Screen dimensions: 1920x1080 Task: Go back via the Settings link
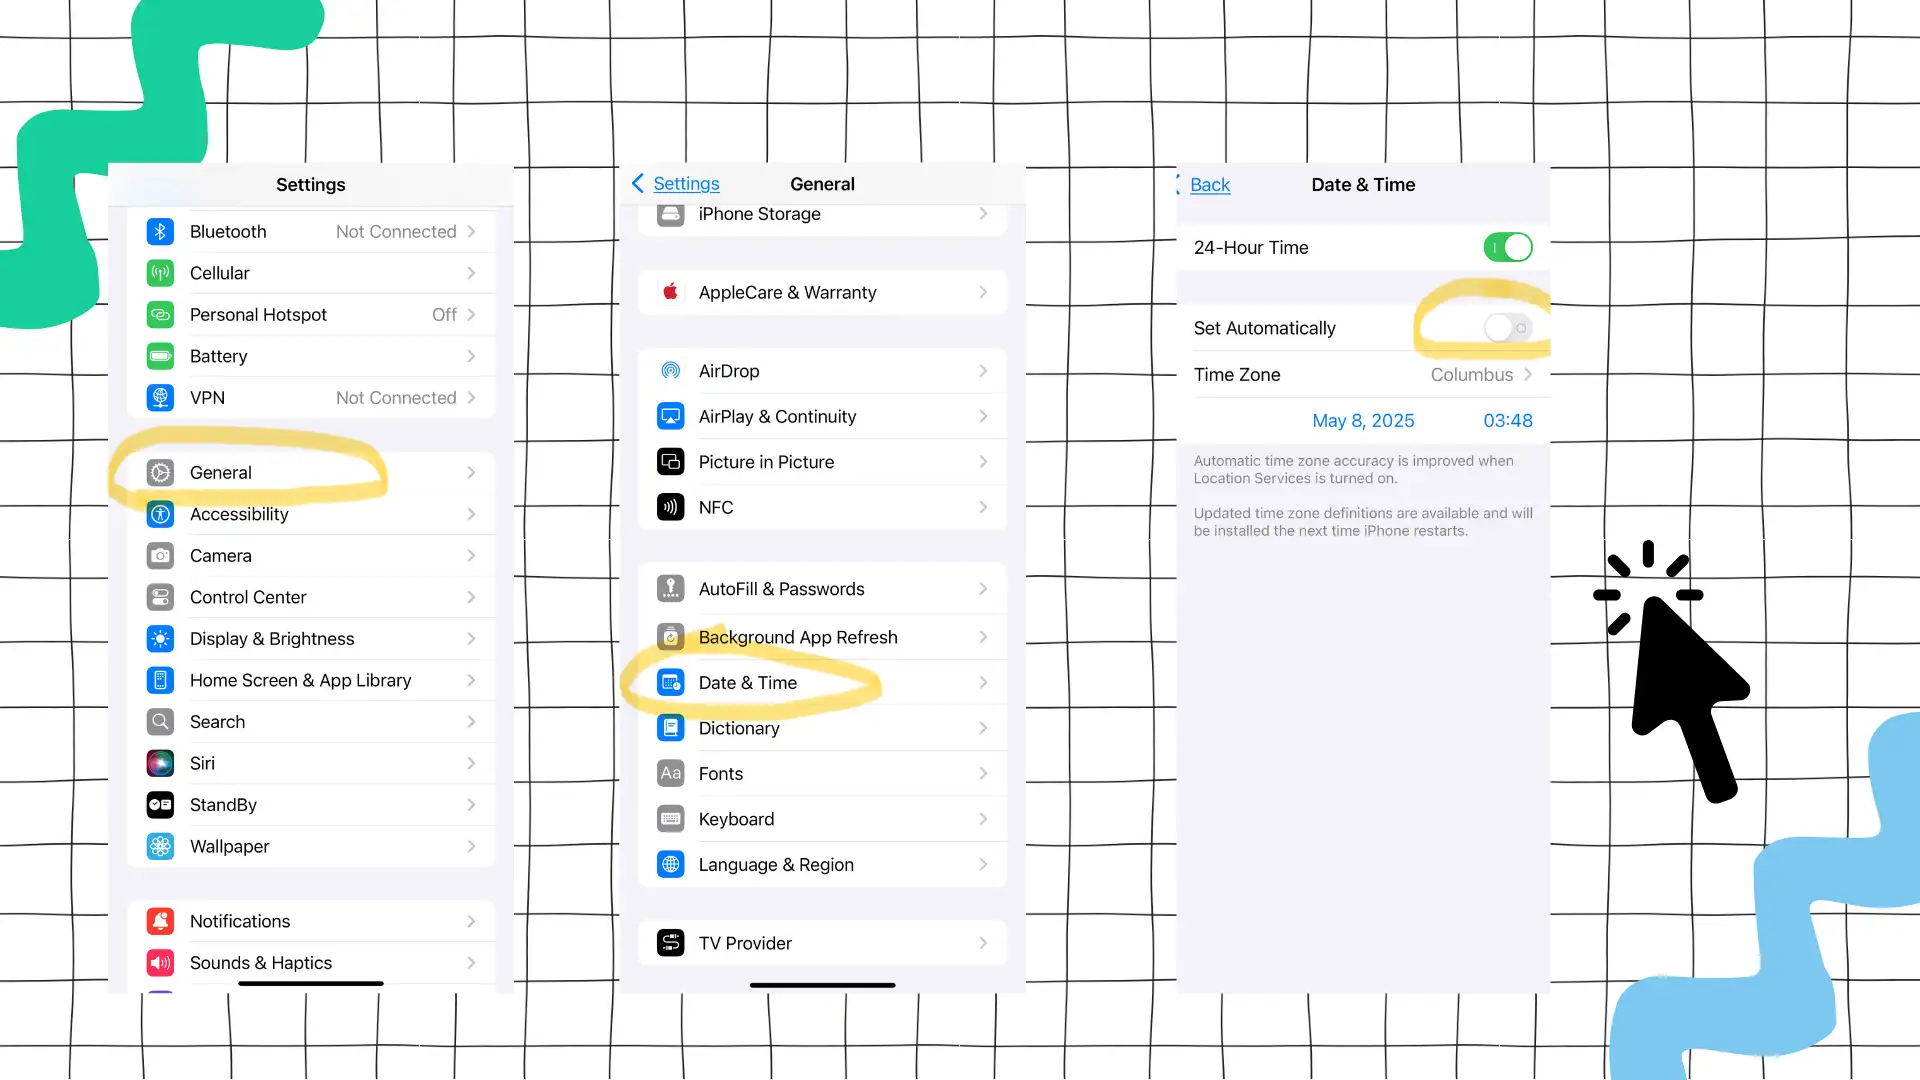click(686, 184)
